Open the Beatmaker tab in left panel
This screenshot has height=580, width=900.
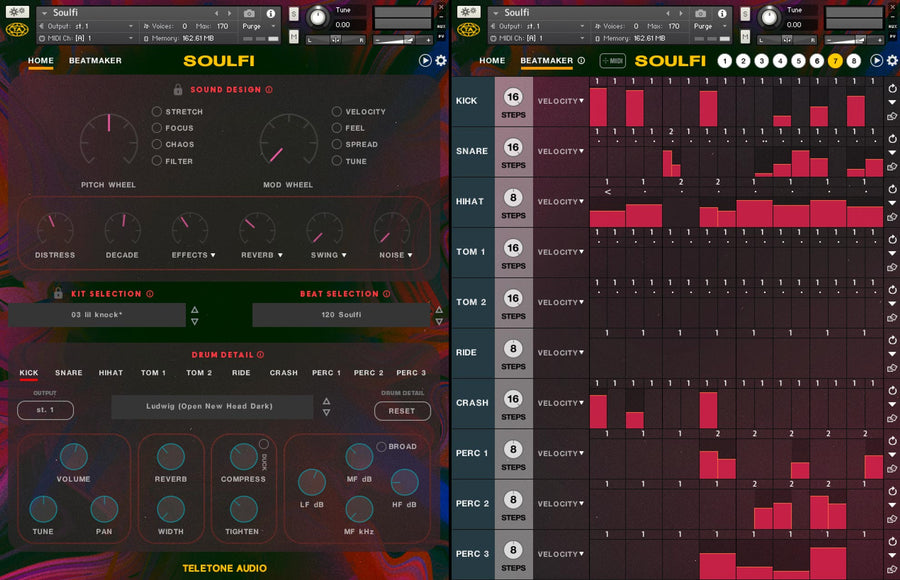pyautogui.click(x=95, y=60)
